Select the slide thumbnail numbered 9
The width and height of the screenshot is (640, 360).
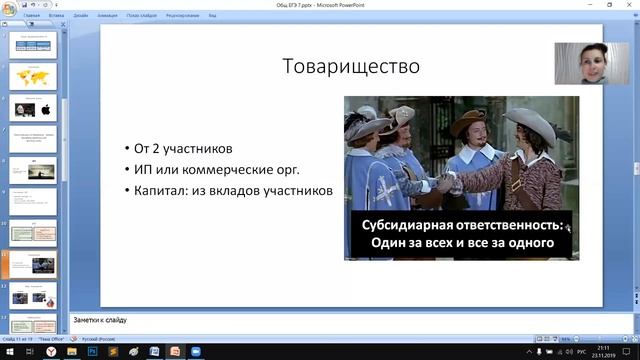[x=33, y=202]
